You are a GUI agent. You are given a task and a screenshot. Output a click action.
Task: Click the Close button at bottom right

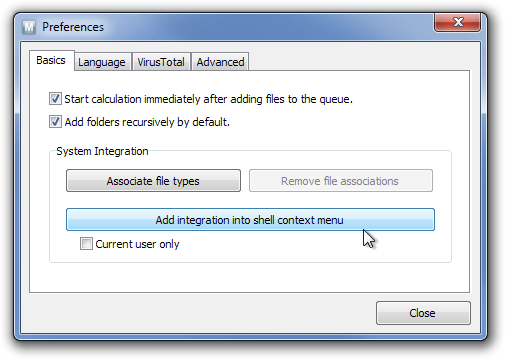(423, 313)
